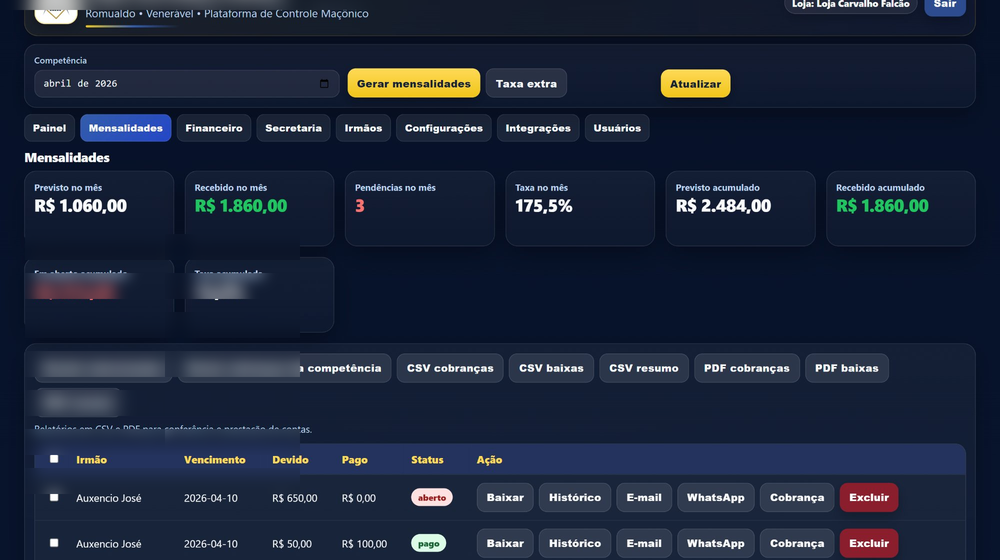Select the Usuários tab
The image size is (1000, 560).
(x=617, y=128)
